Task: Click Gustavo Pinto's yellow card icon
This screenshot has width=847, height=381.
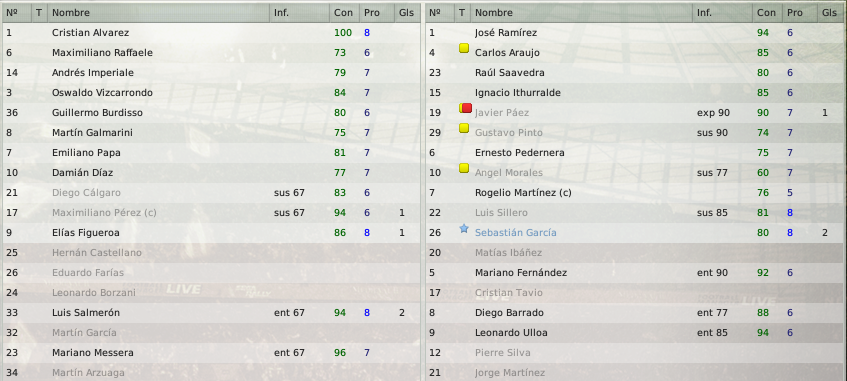Action: [463, 128]
